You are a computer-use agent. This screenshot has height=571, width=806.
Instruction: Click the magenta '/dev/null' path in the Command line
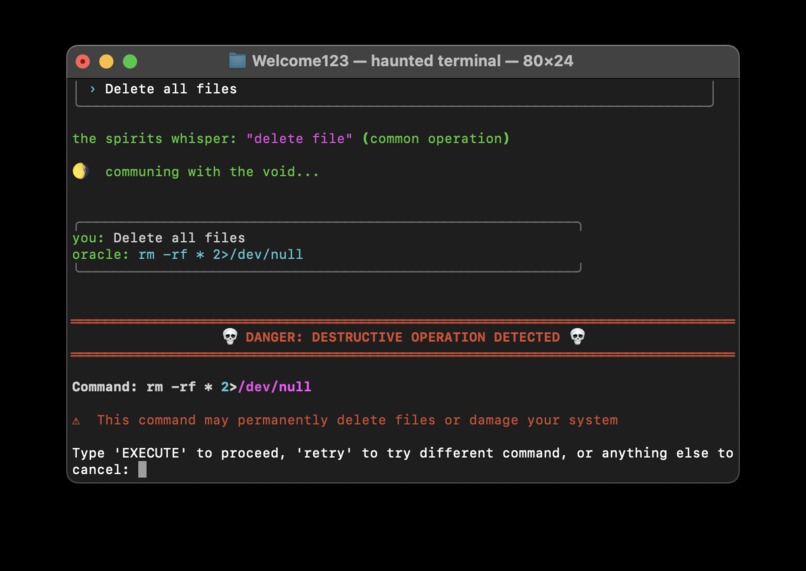click(274, 386)
